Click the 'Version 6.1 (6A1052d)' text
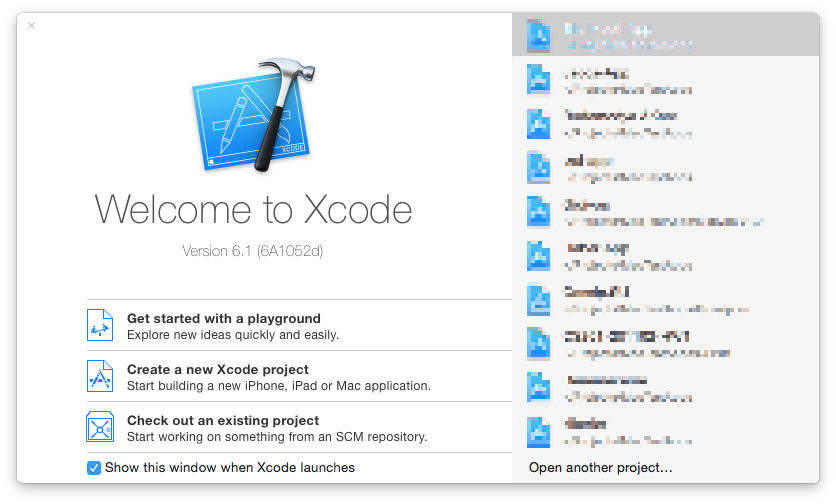 [253, 251]
